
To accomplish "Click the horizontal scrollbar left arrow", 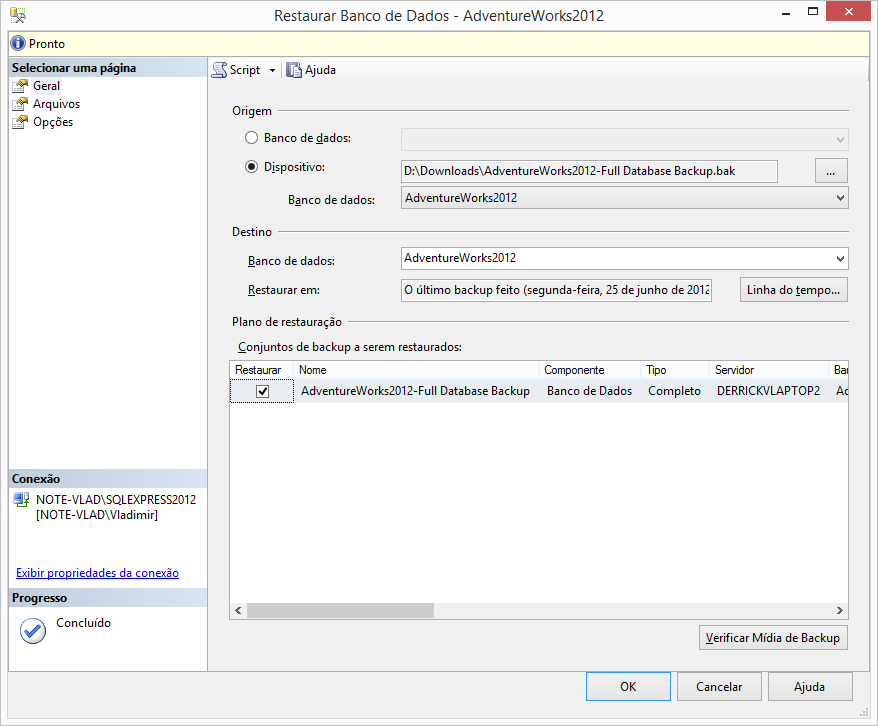I will click(x=238, y=611).
